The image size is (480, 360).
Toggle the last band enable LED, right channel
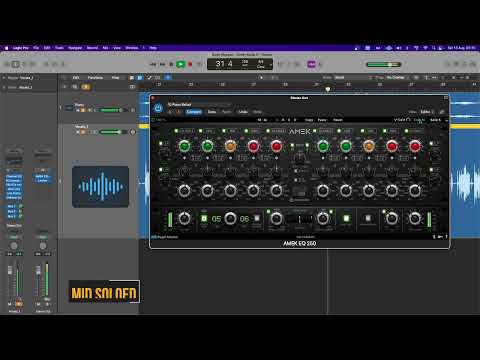pyautogui.click(x=406, y=131)
